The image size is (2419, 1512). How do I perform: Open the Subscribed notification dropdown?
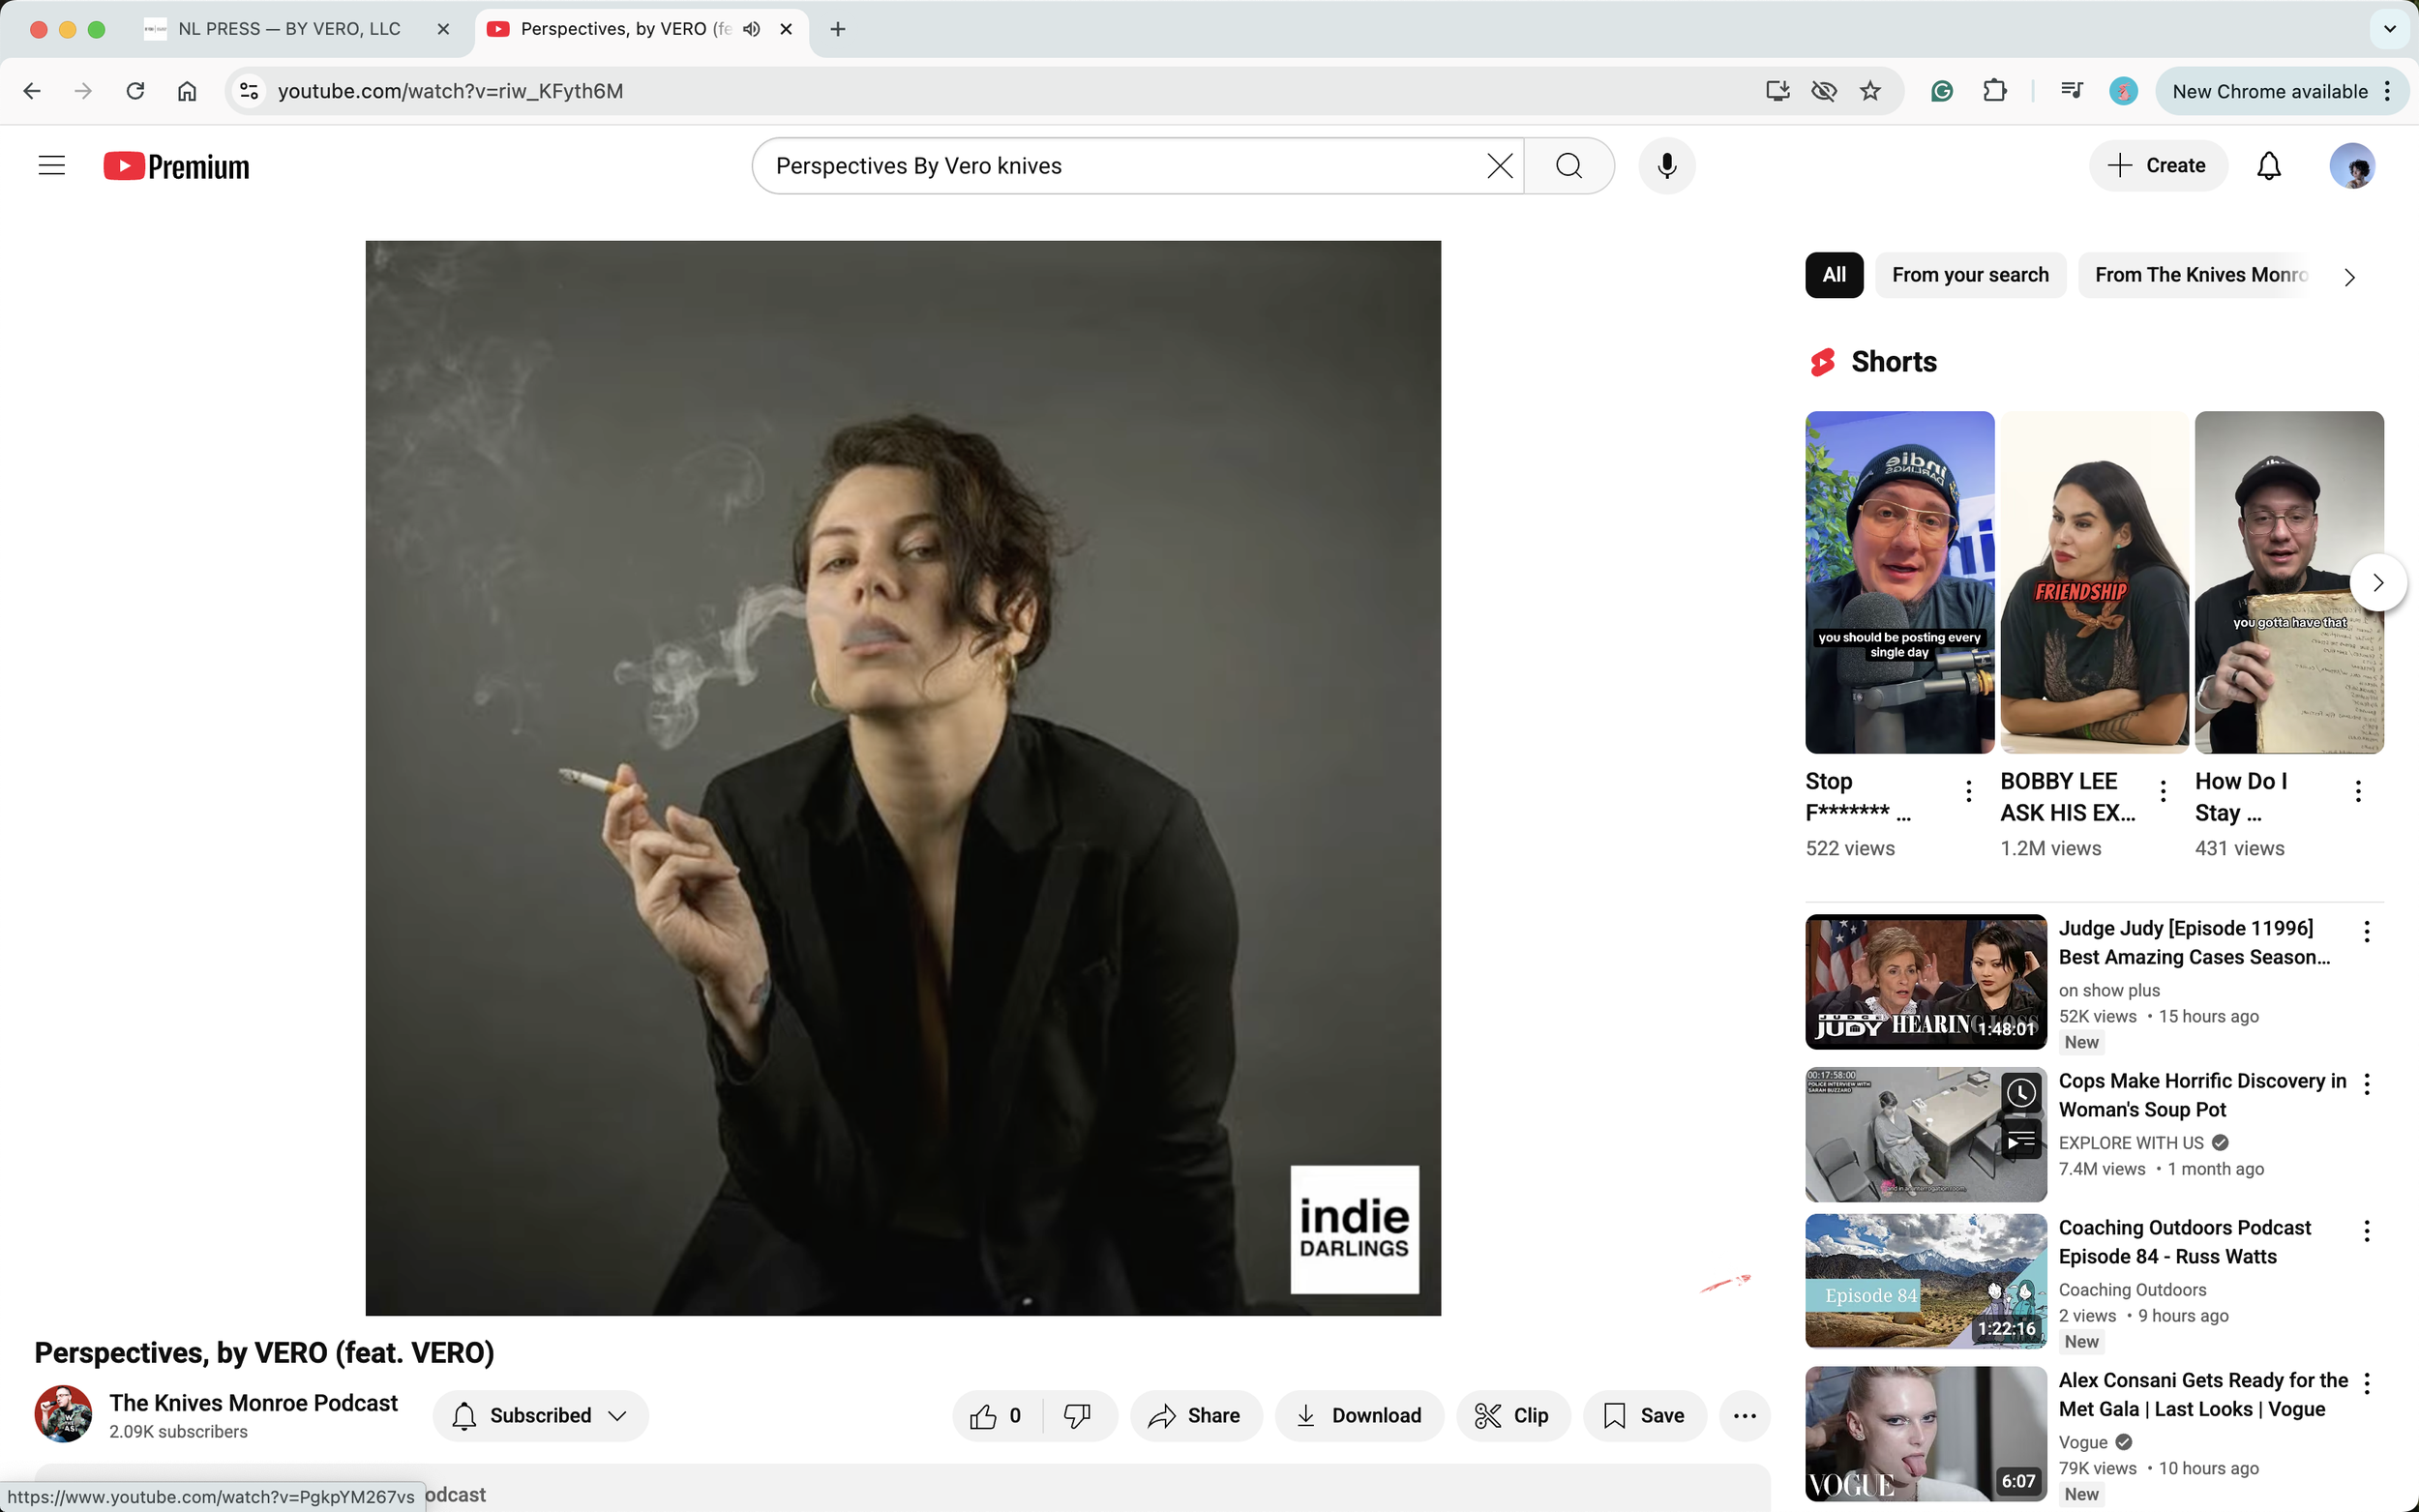tap(540, 1415)
